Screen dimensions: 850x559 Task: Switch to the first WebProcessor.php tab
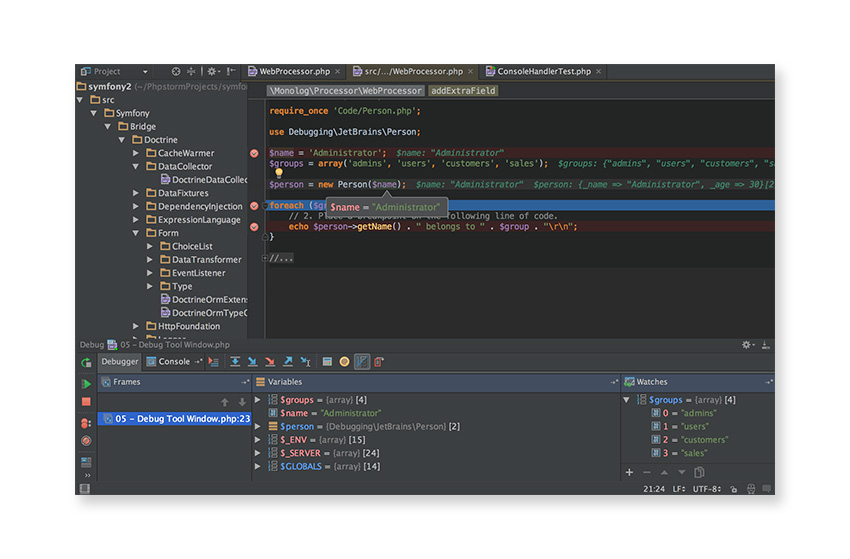pos(294,72)
